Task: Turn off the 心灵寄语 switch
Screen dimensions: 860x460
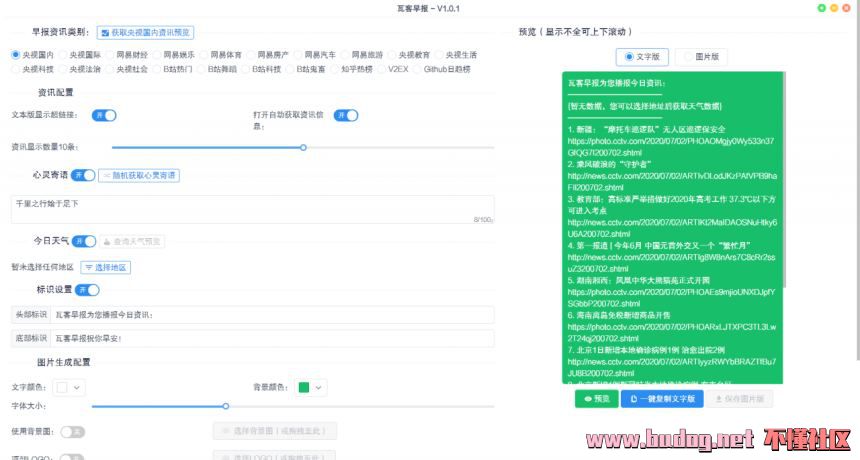Action: [x=83, y=175]
